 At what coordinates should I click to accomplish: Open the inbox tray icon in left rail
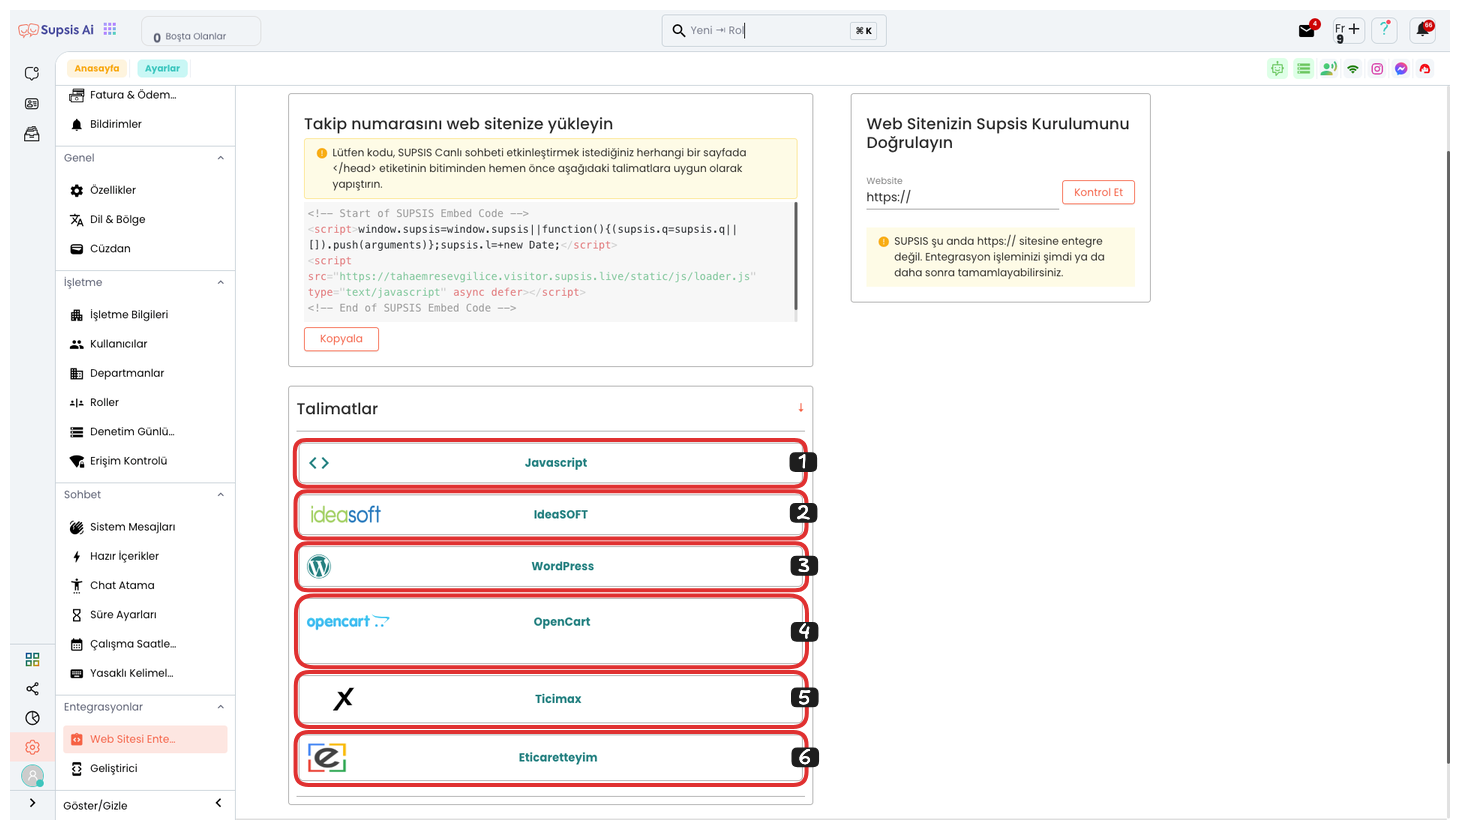[32, 134]
